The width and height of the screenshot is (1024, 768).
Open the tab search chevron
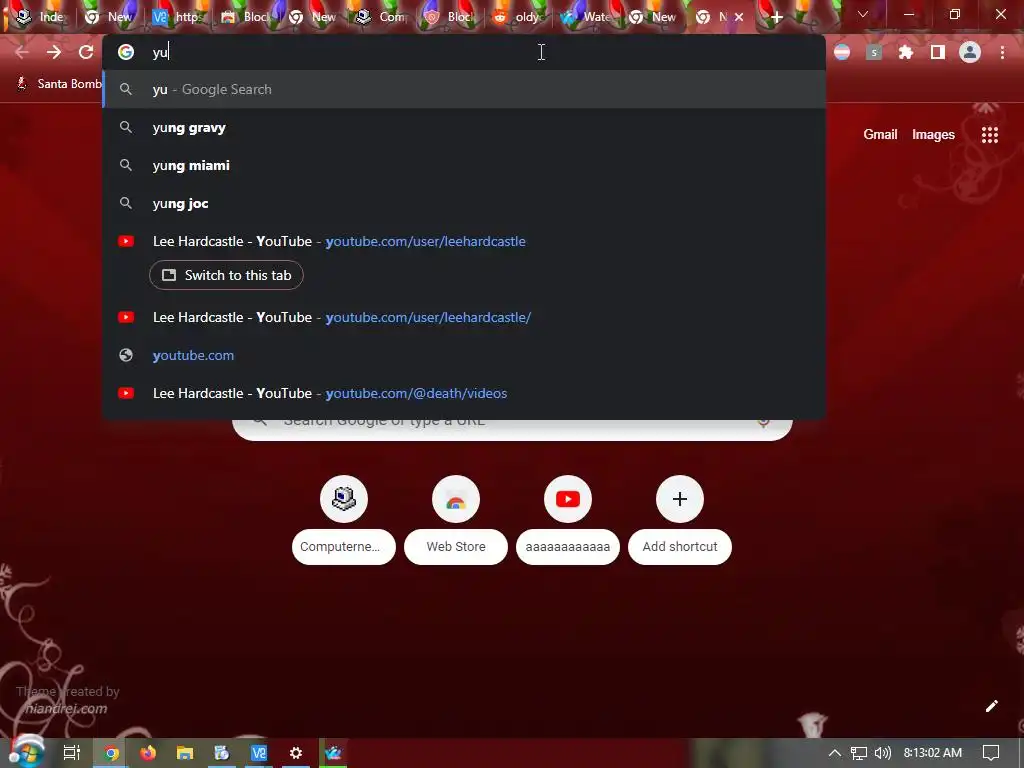pos(863,14)
